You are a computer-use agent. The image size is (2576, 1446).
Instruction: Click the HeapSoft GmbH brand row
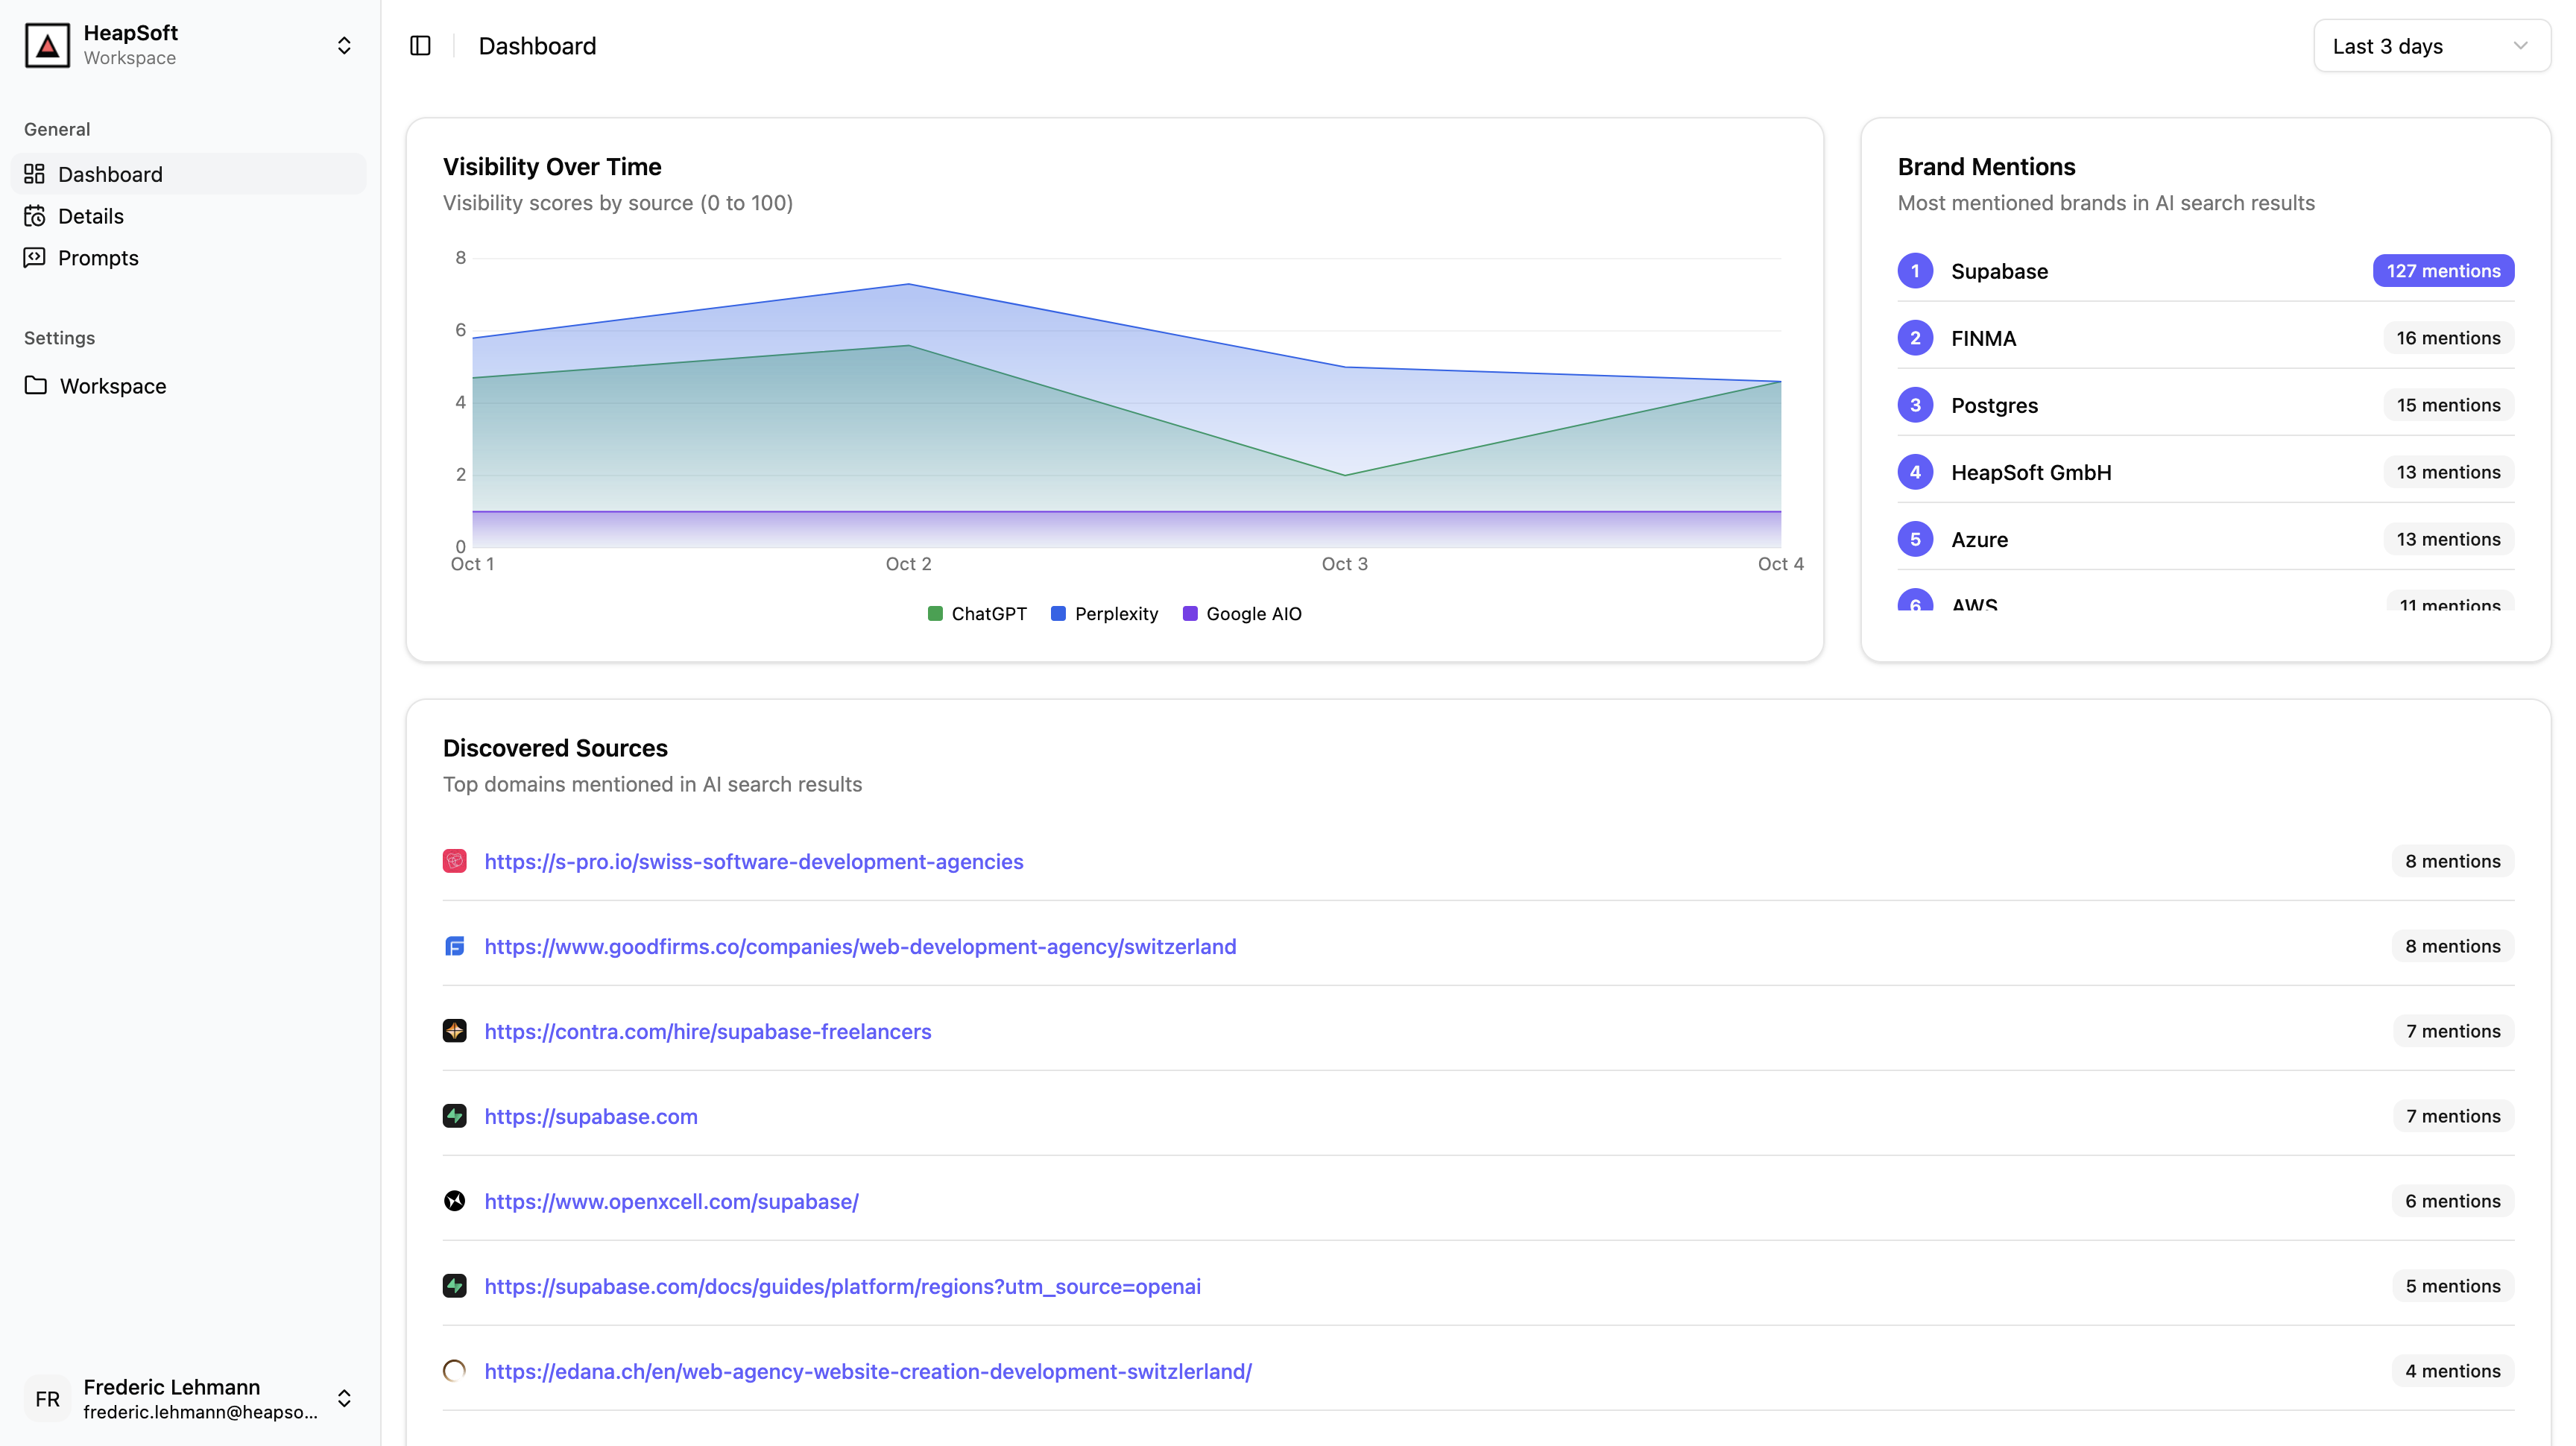(2030, 472)
